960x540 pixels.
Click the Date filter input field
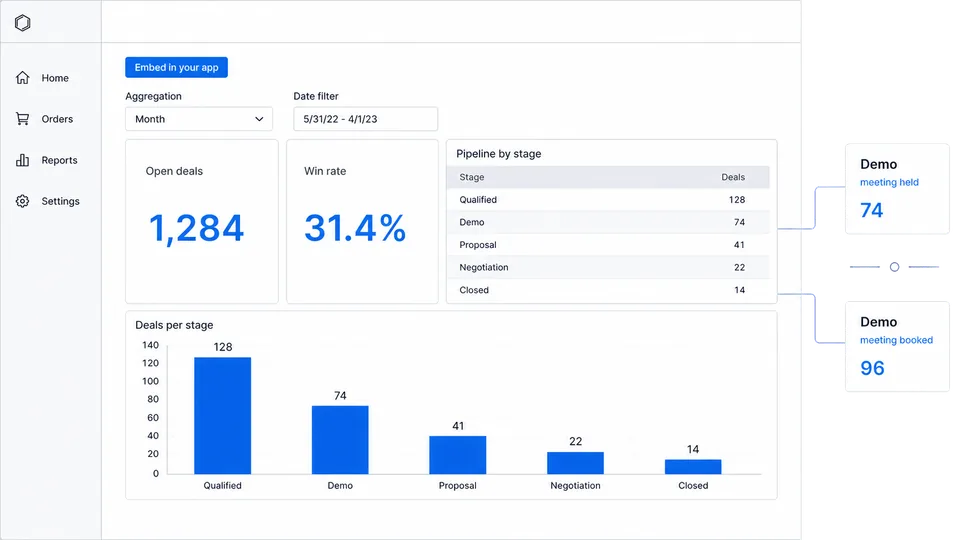366,119
